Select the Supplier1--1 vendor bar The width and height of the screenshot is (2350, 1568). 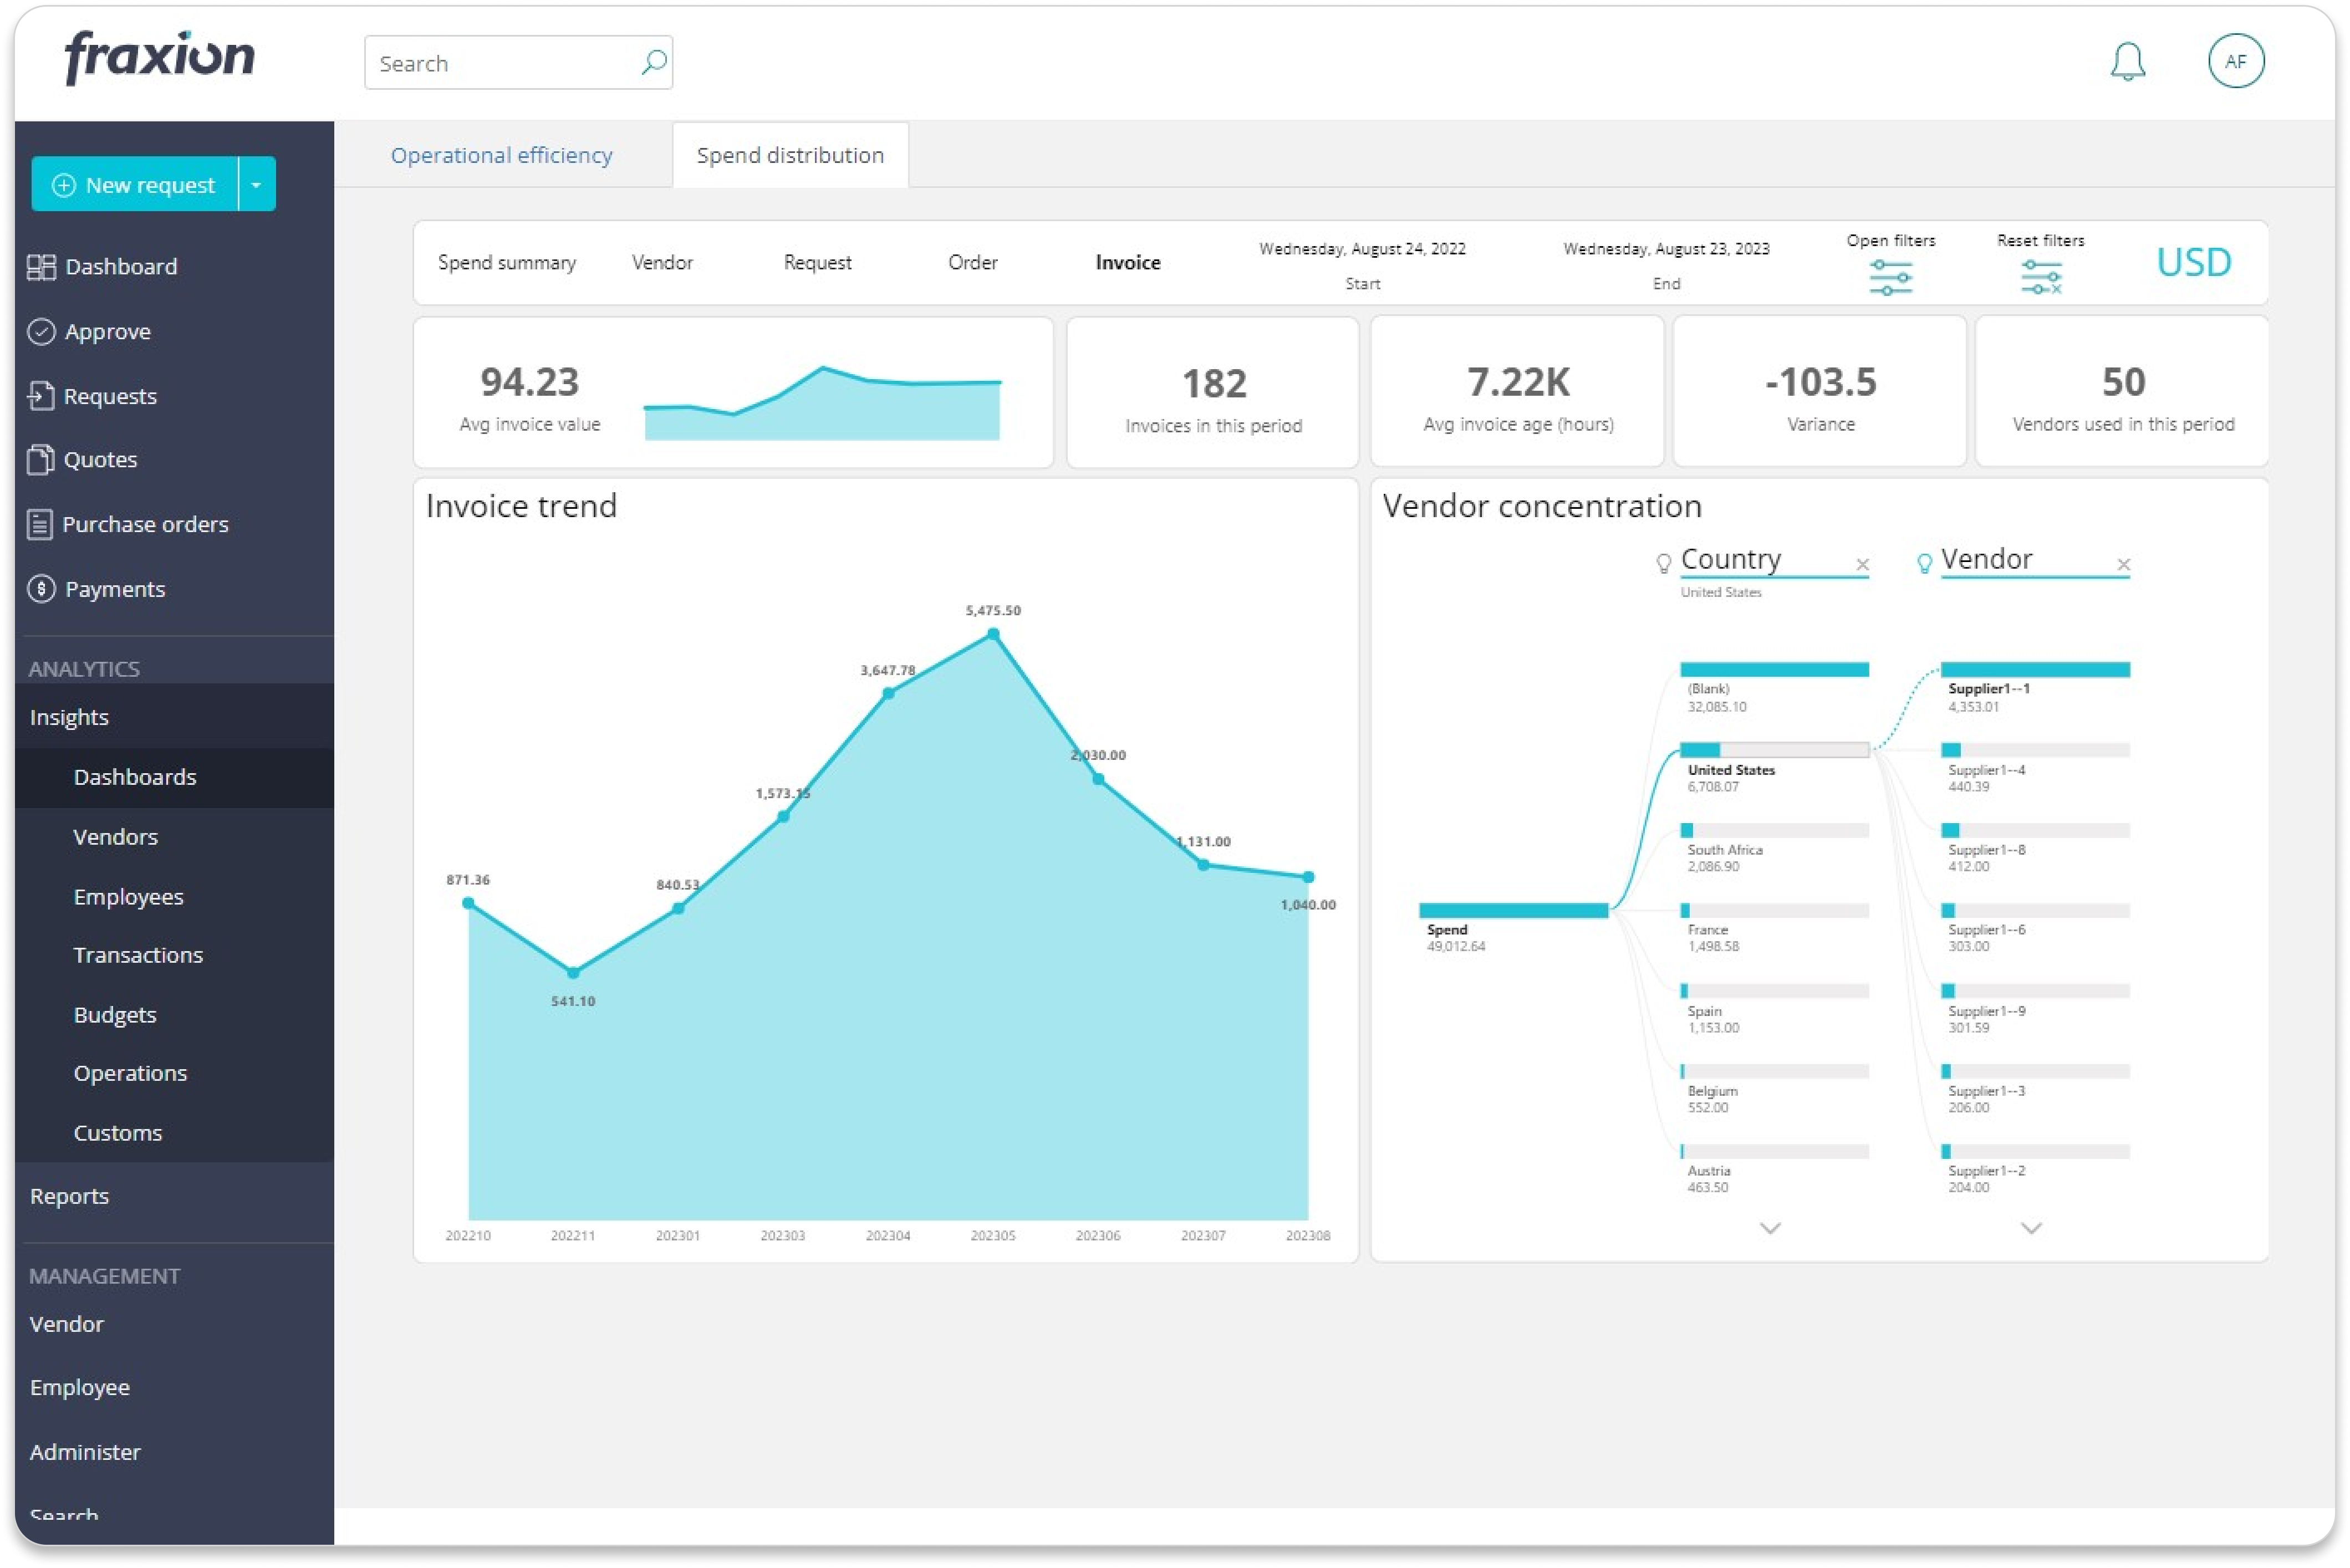(x=2035, y=670)
